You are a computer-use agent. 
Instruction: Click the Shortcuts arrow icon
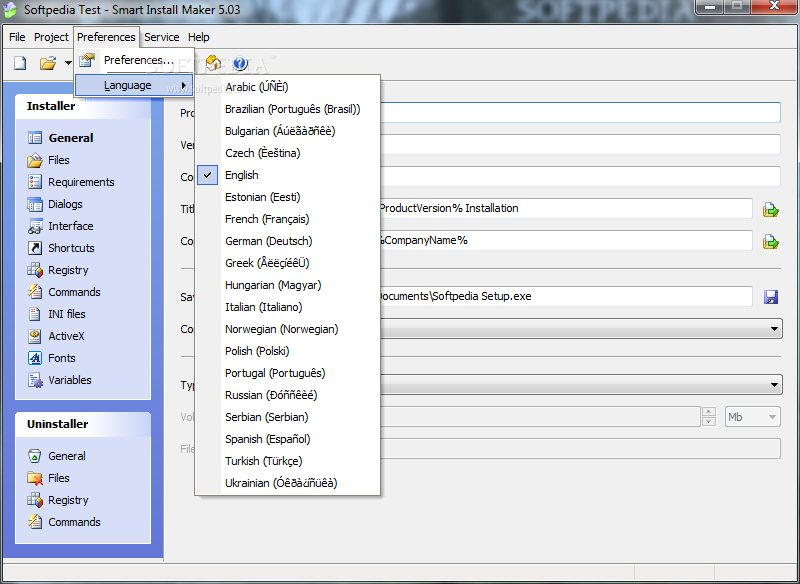tap(35, 248)
